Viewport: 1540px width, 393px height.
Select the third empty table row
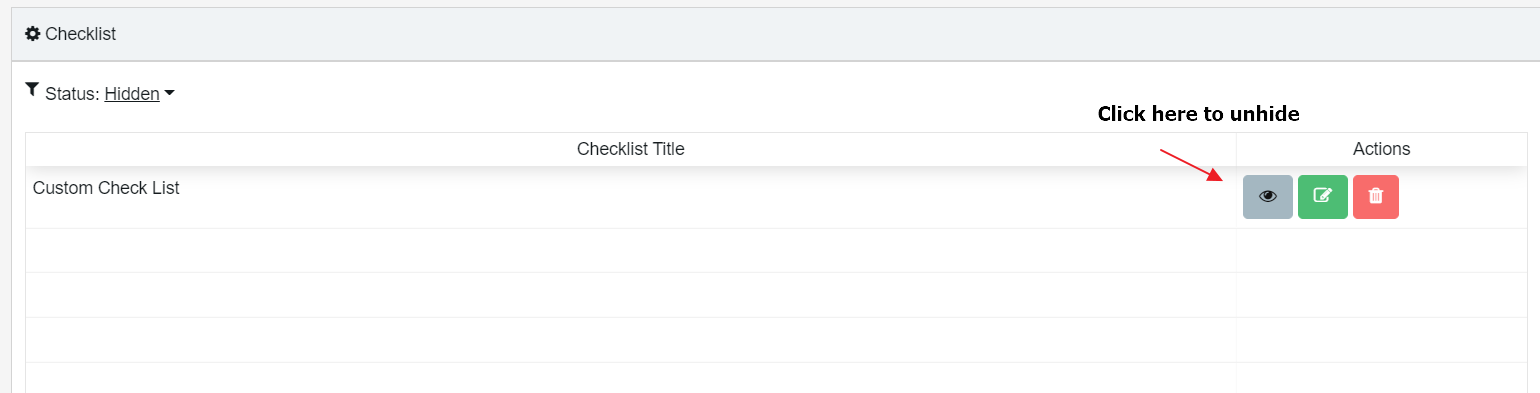click(776, 340)
